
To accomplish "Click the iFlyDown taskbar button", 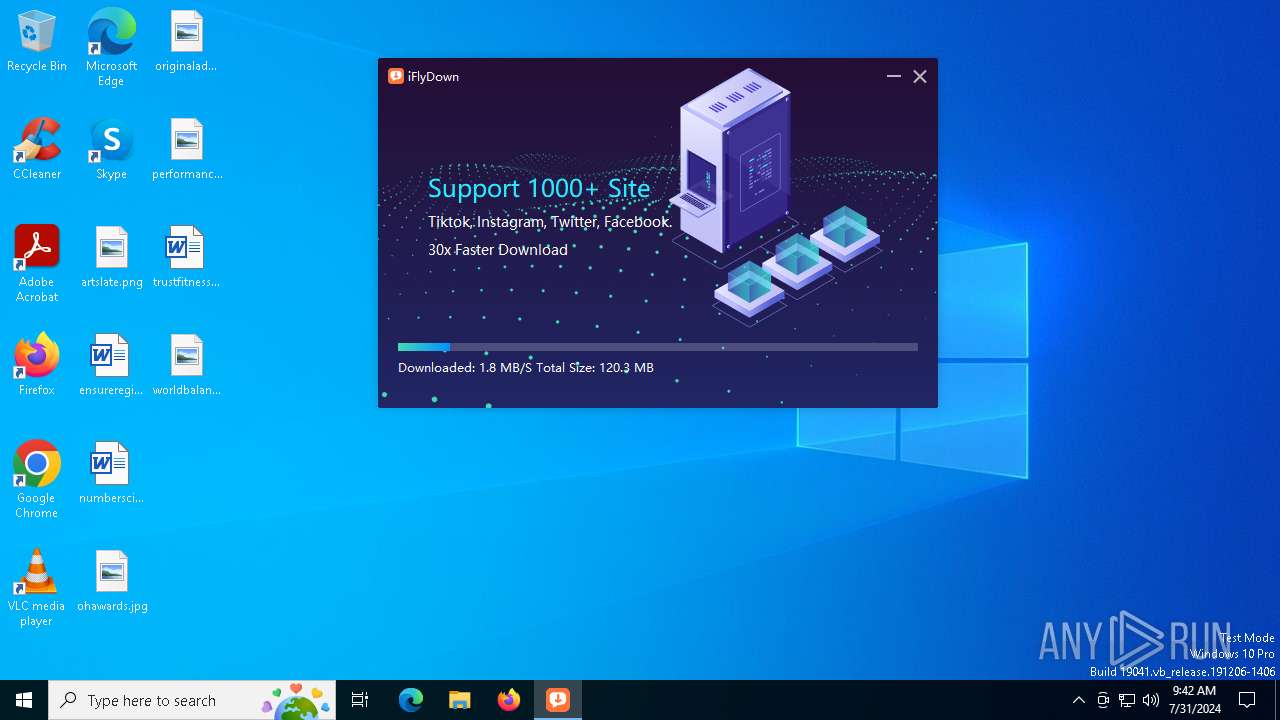I will click(558, 700).
